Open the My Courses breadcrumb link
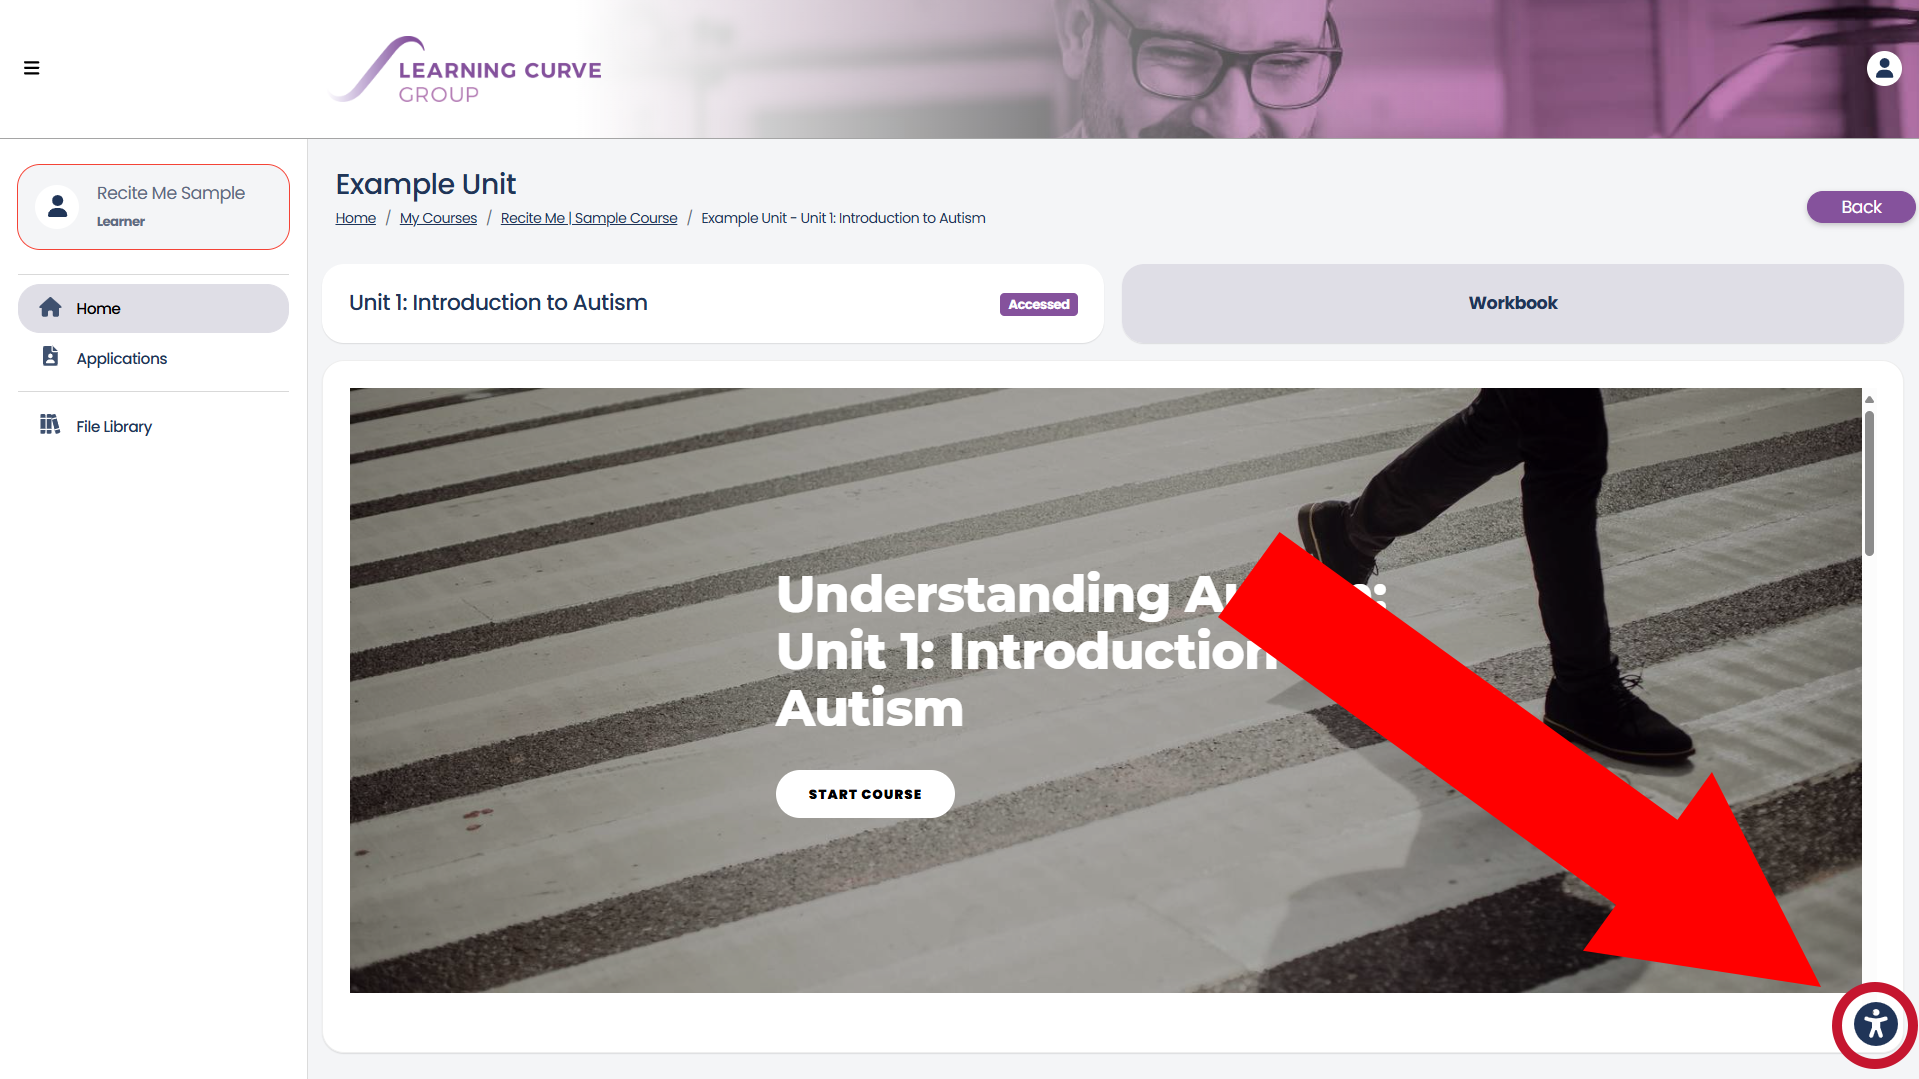The image size is (1919, 1079). (x=438, y=218)
